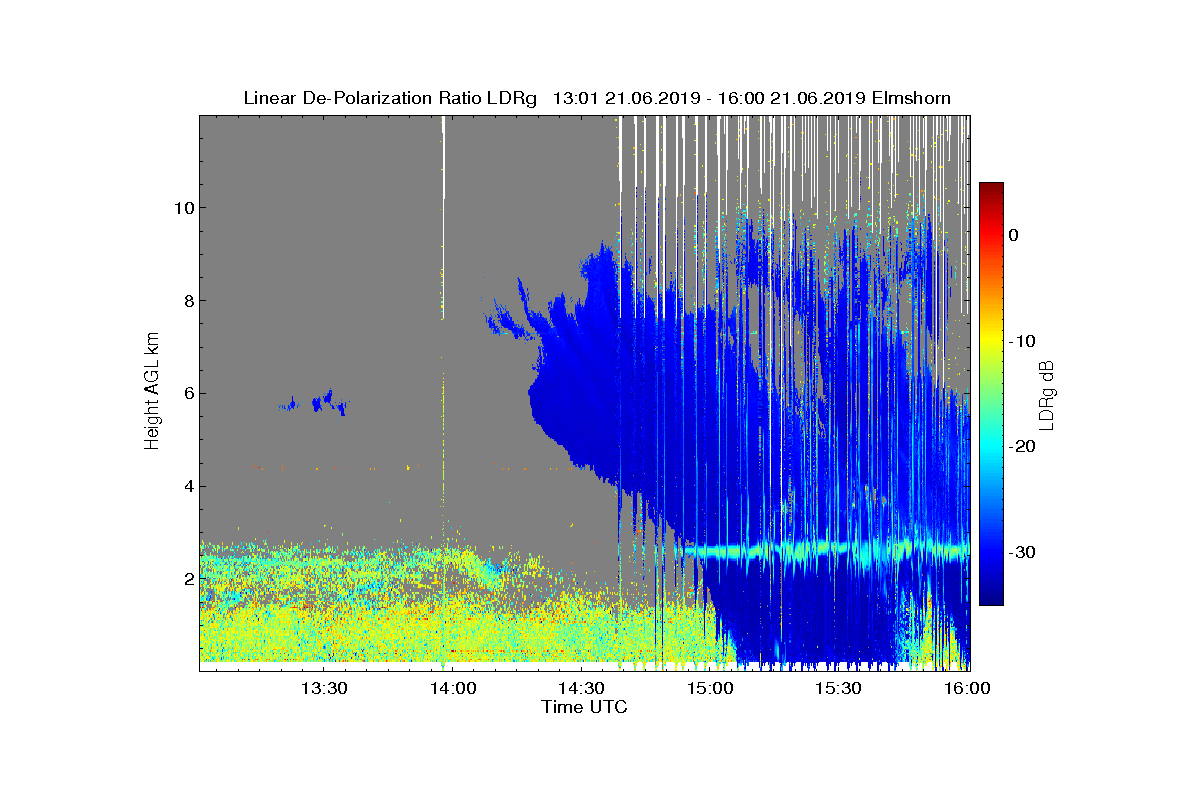Click the 'Time UTC' axis label

tap(585, 707)
